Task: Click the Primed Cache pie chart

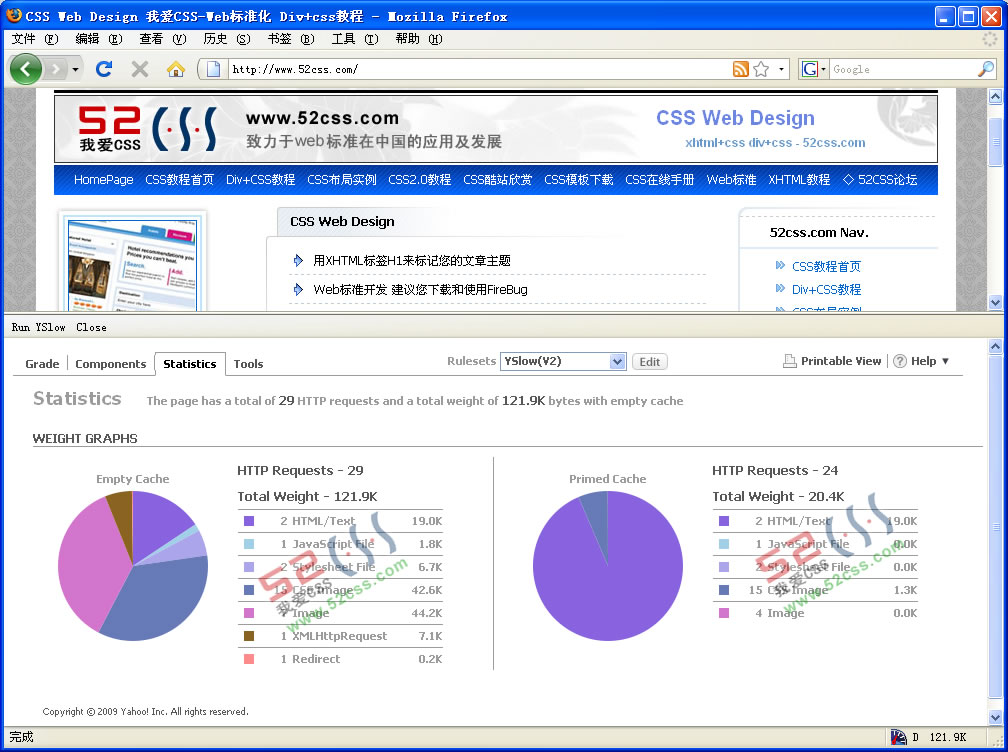Action: coord(608,566)
